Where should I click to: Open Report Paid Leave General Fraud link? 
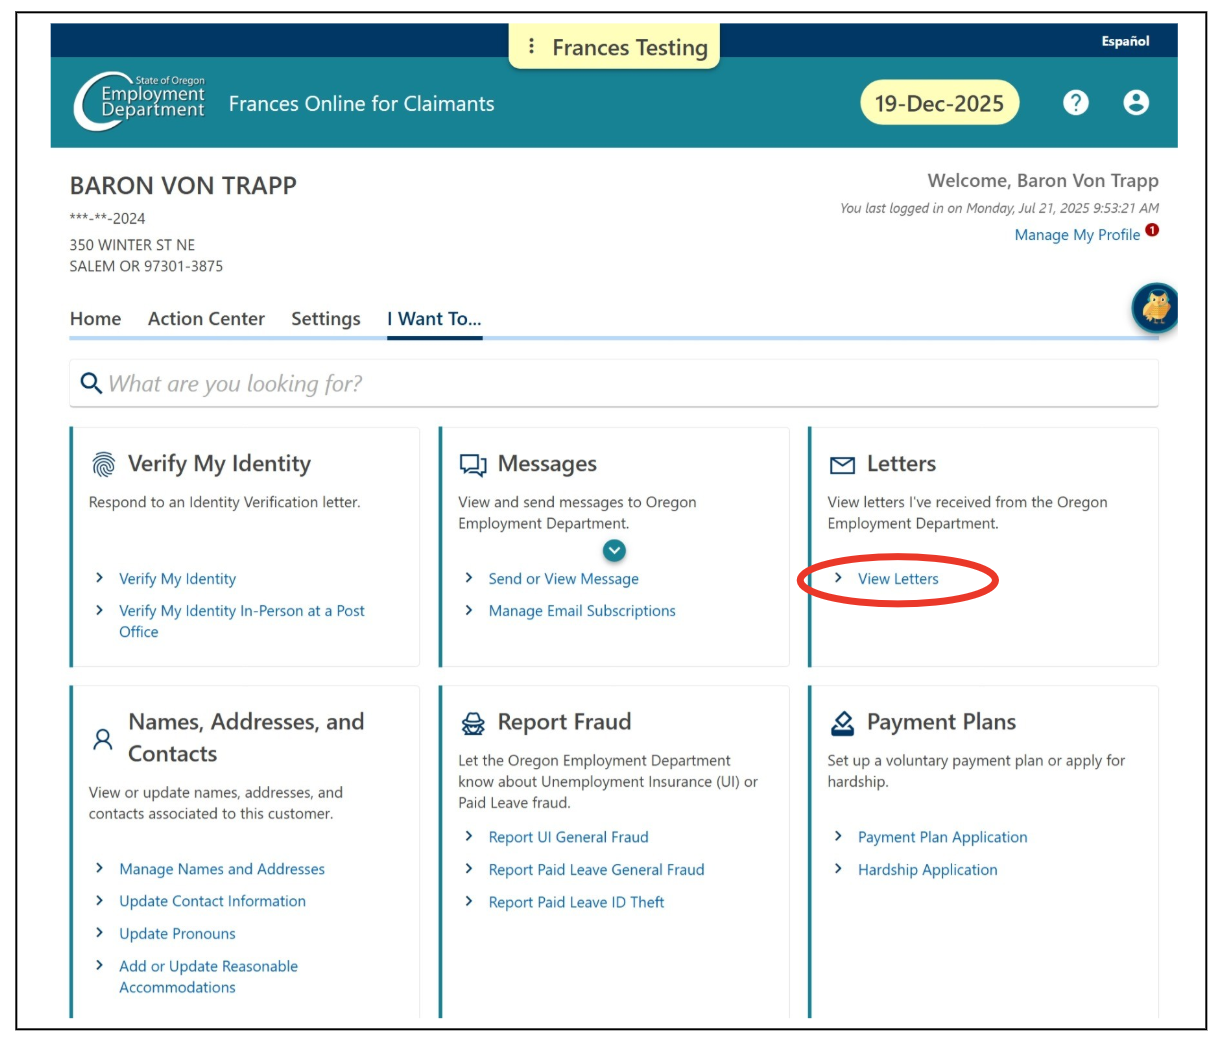point(596,870)
